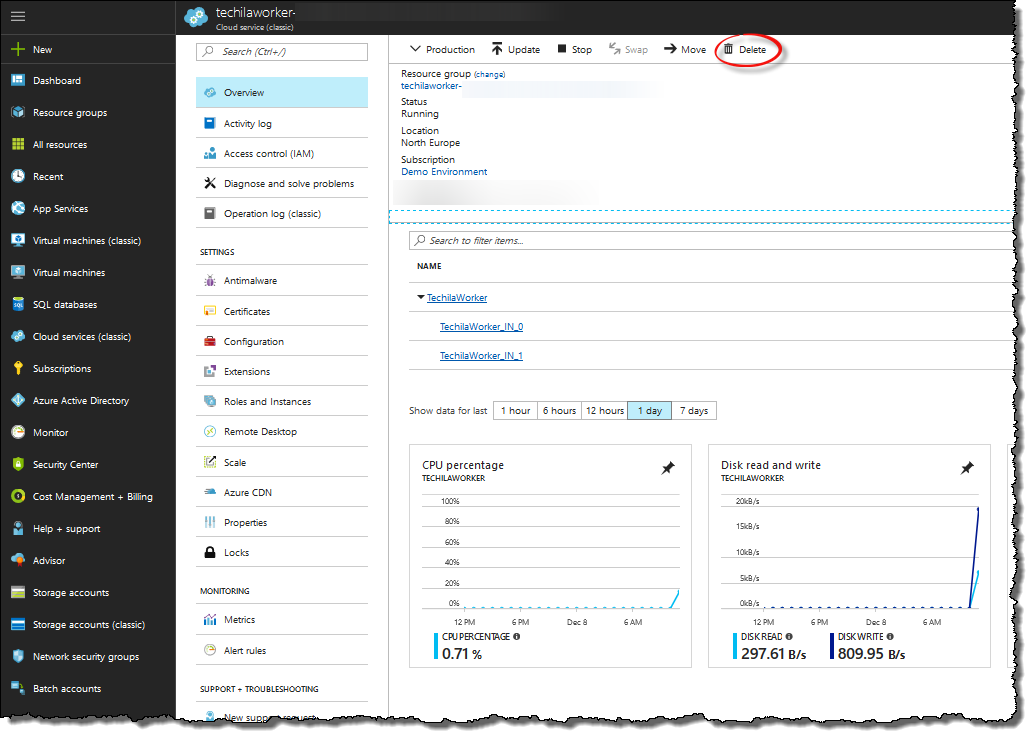Open the Azure Active Directory icon
Image resolution: width=1034 pixels, height=738 pixels.
point(18,400)
